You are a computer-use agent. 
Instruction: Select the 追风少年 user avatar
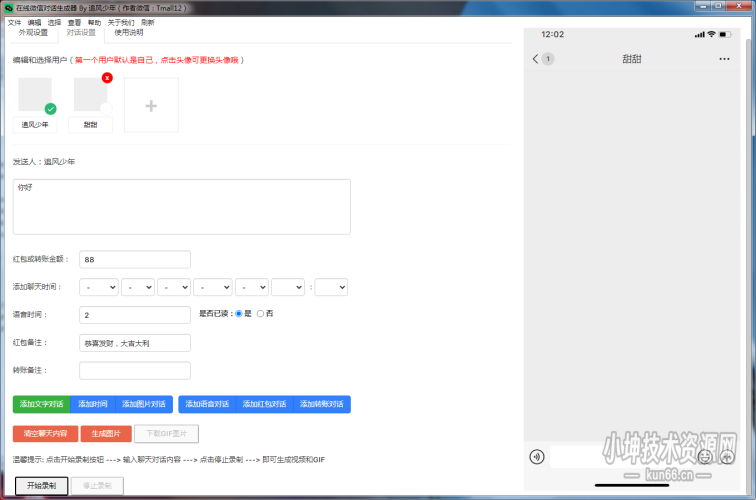point(35,96)
